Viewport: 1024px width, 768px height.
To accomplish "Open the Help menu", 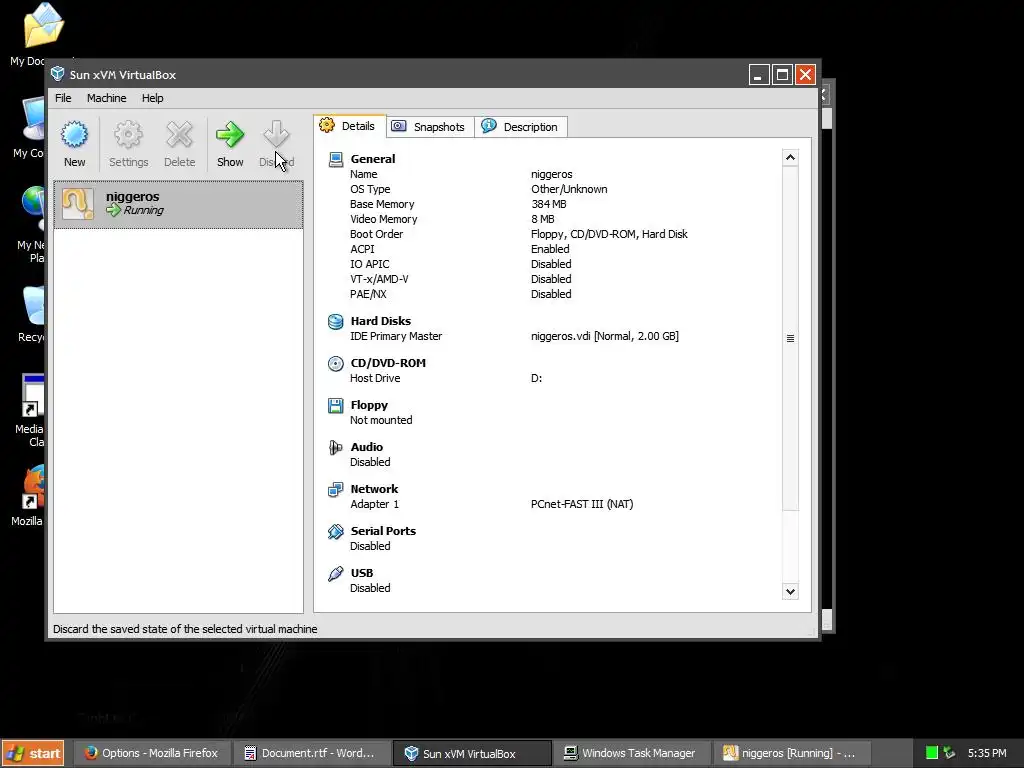I will point(152,98).
